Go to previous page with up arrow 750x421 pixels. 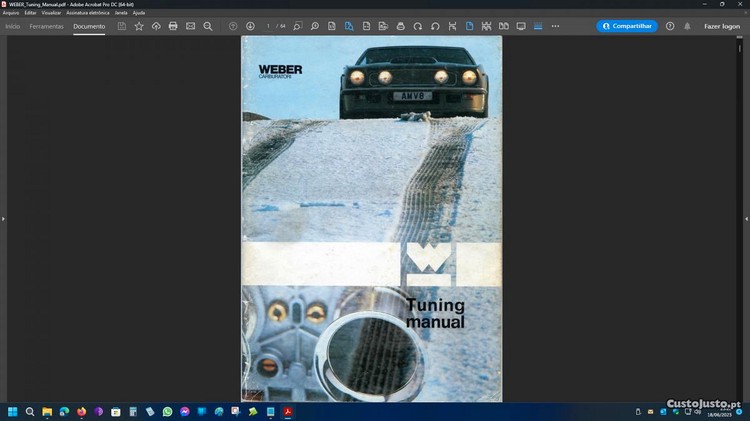233,26
